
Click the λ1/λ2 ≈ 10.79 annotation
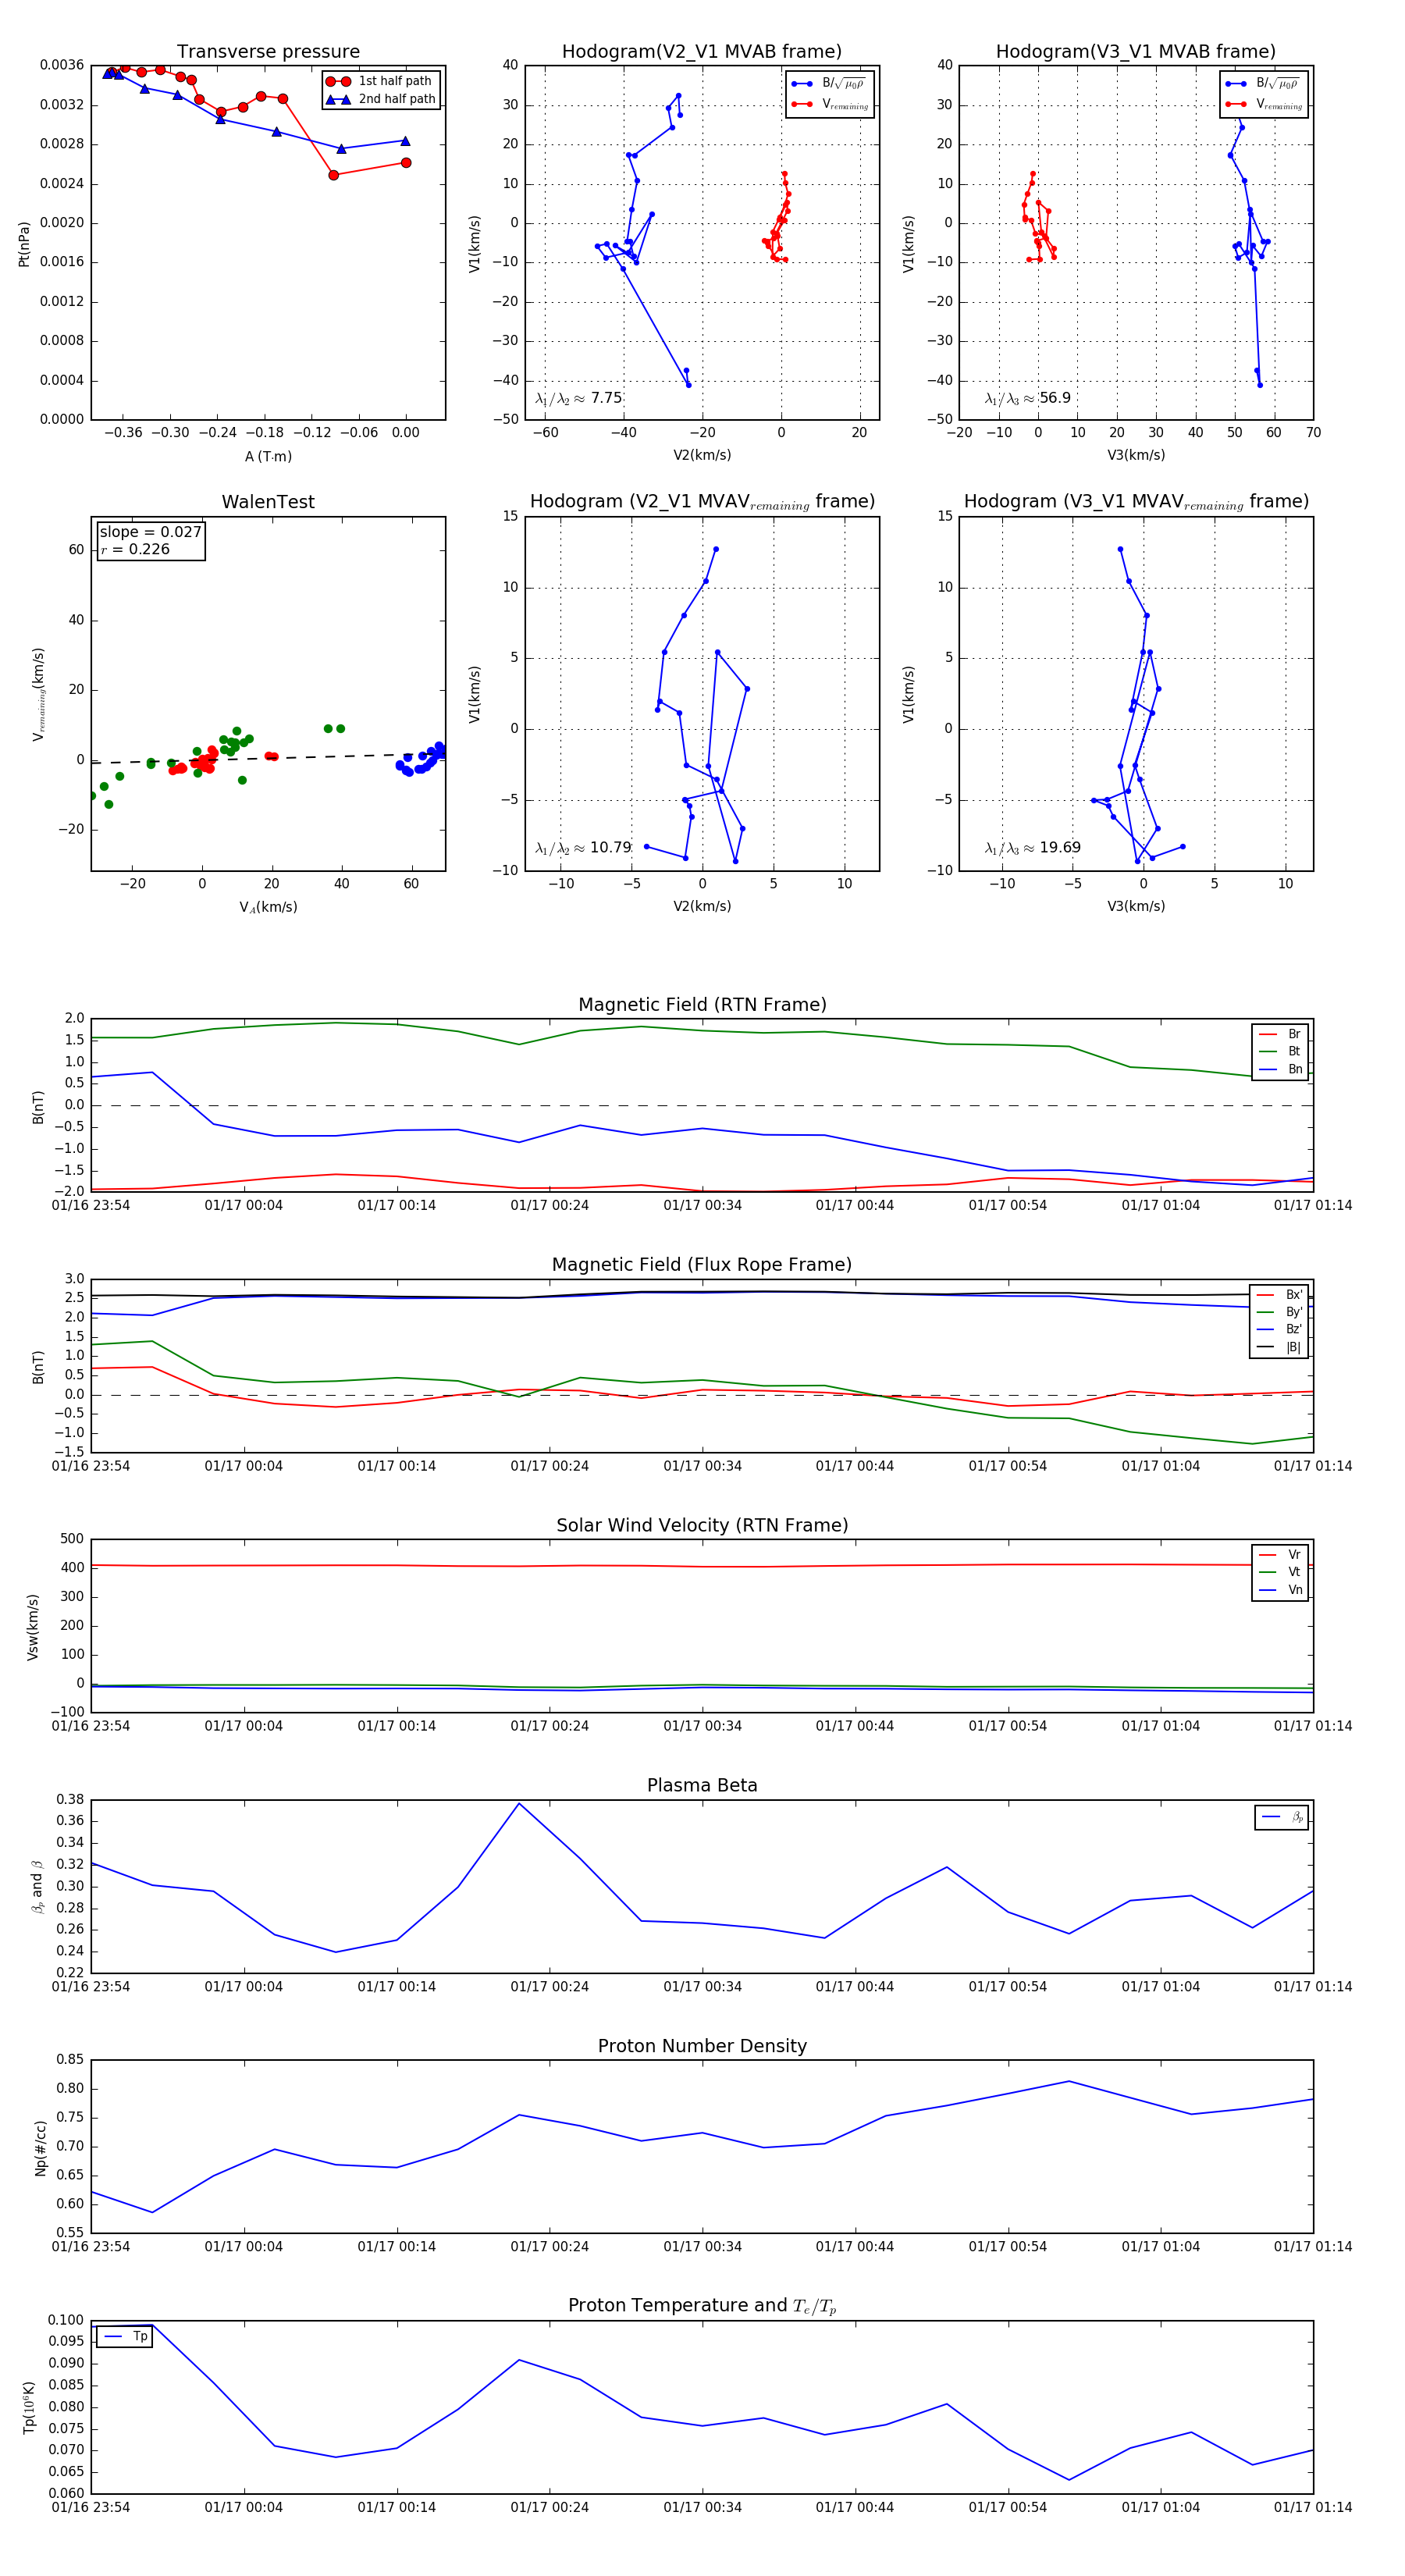tap(583, 848)
